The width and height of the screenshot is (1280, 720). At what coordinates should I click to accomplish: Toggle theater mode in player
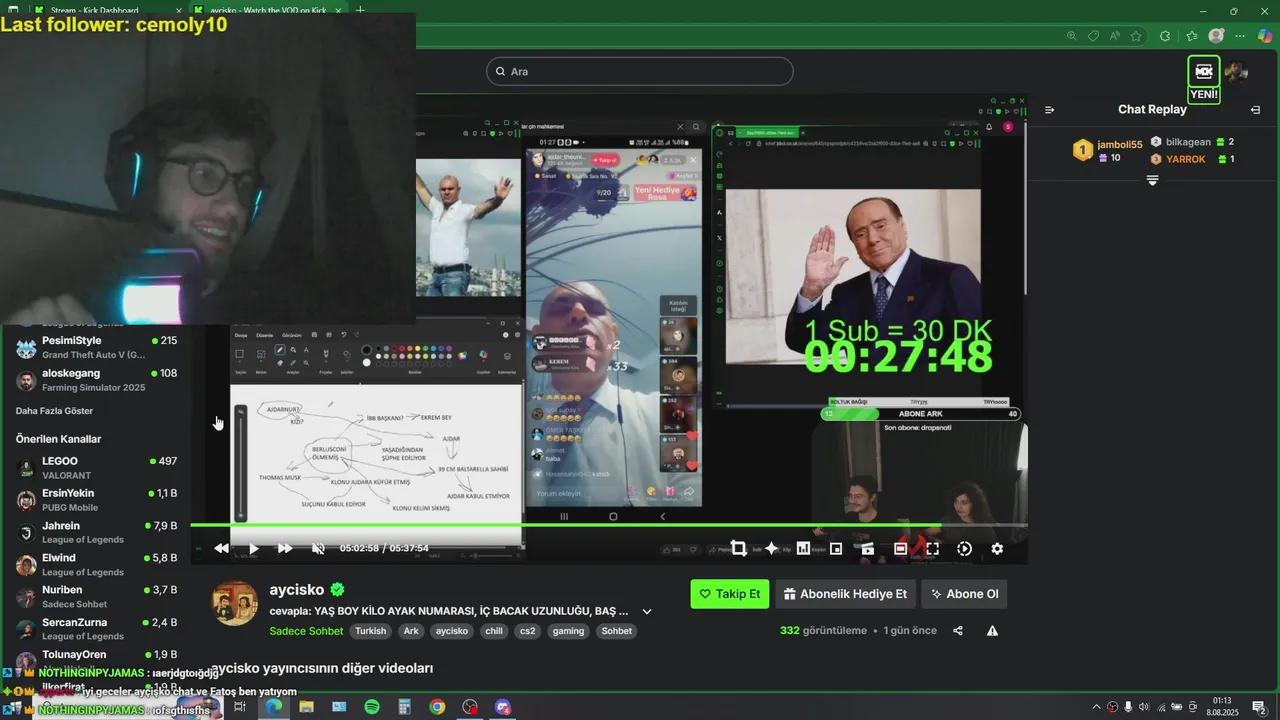click(x=900, y=548)
